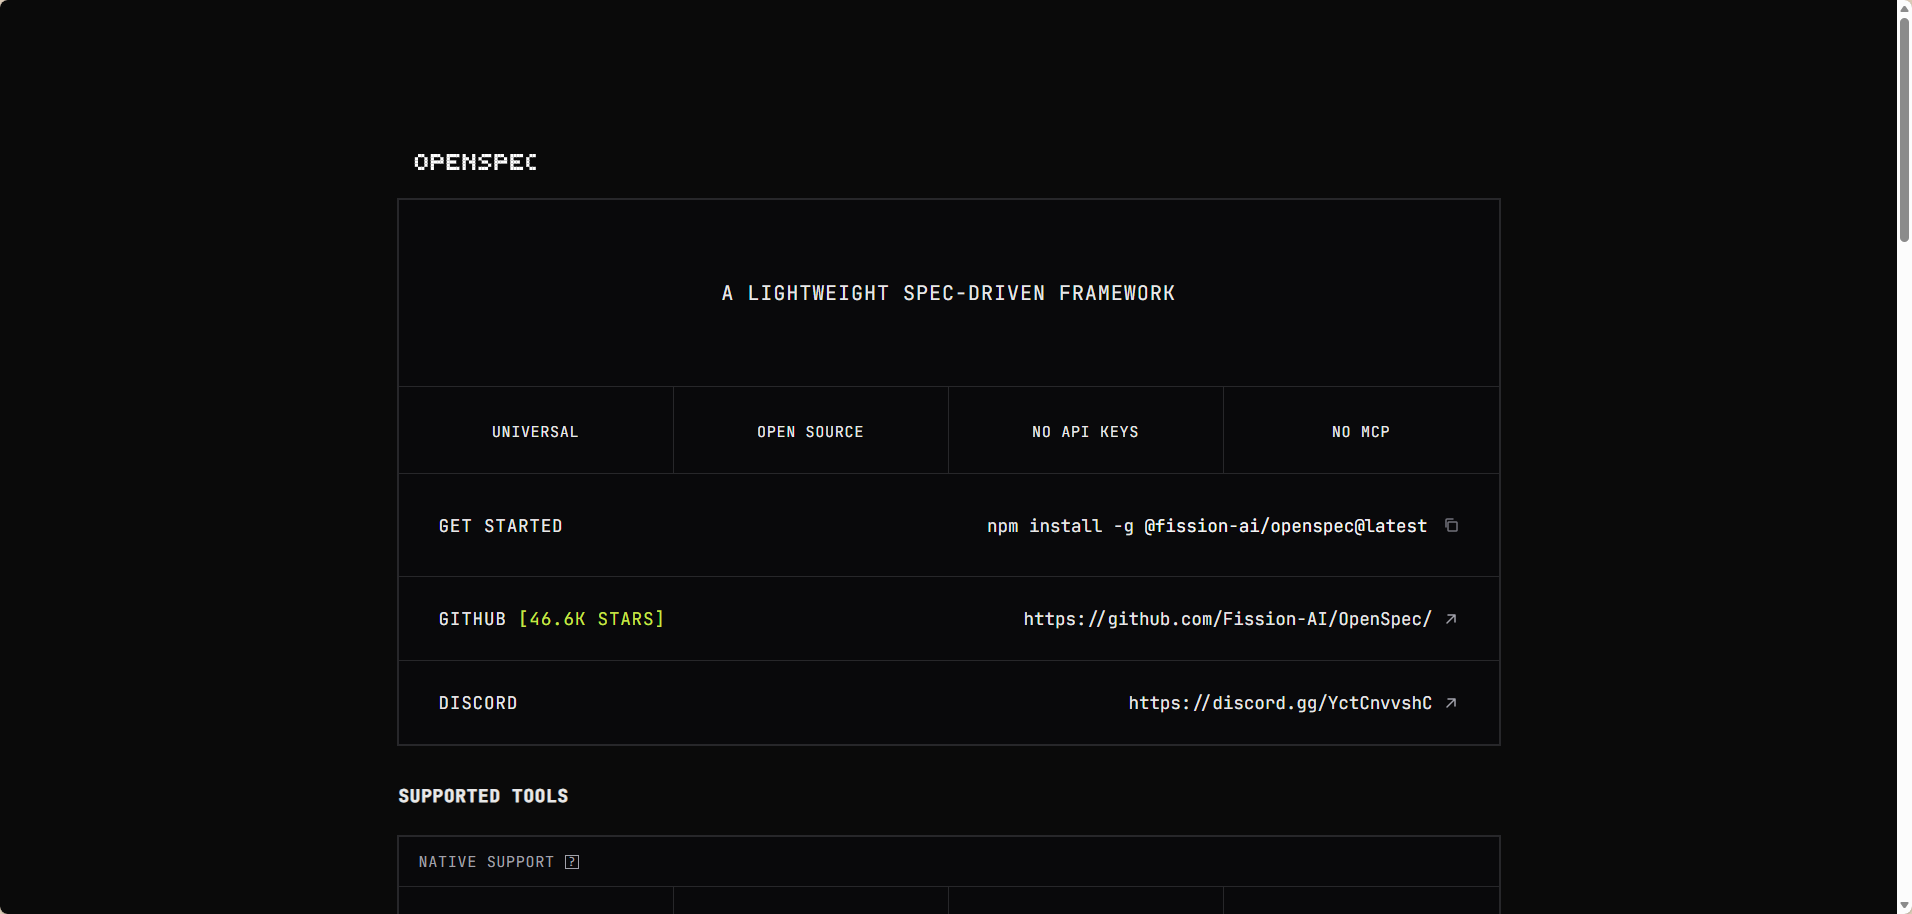Open the GitHub link arrow icon
This screenshot has height=914, width=1912.
click(x=1451, y=619)
